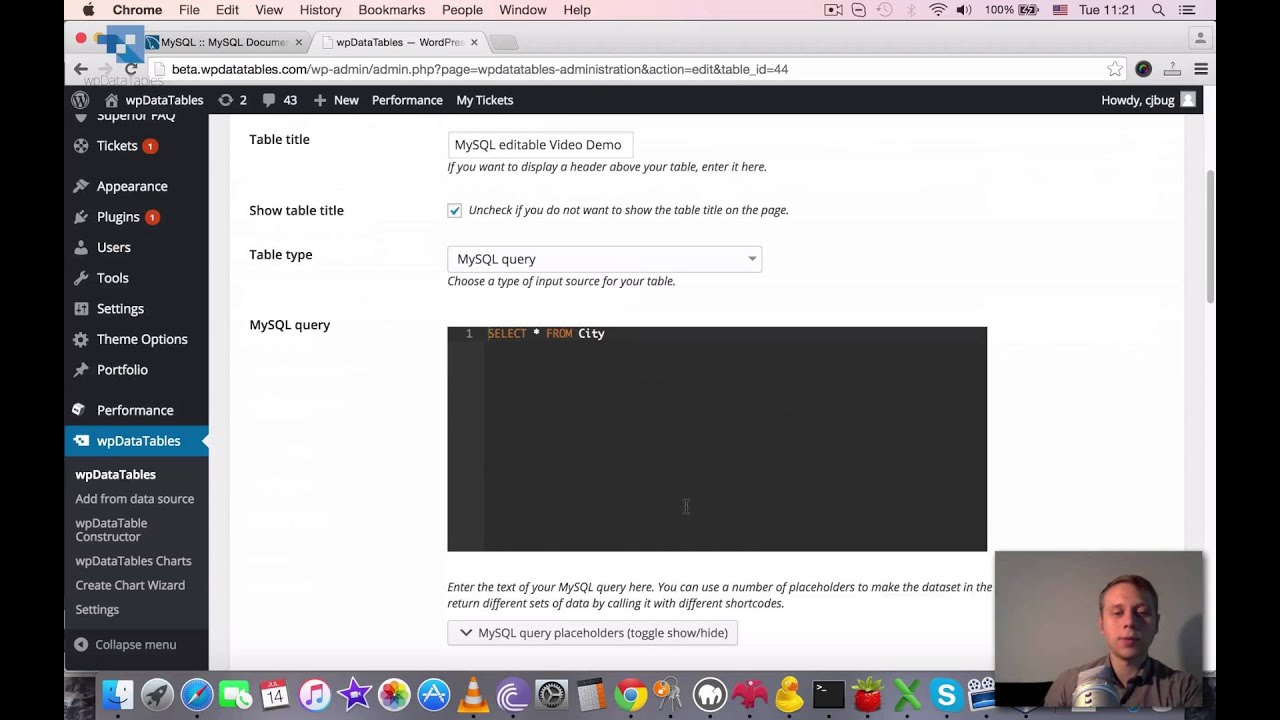Click the Howdy, cjbug account menu

(x=1148, y=100)
